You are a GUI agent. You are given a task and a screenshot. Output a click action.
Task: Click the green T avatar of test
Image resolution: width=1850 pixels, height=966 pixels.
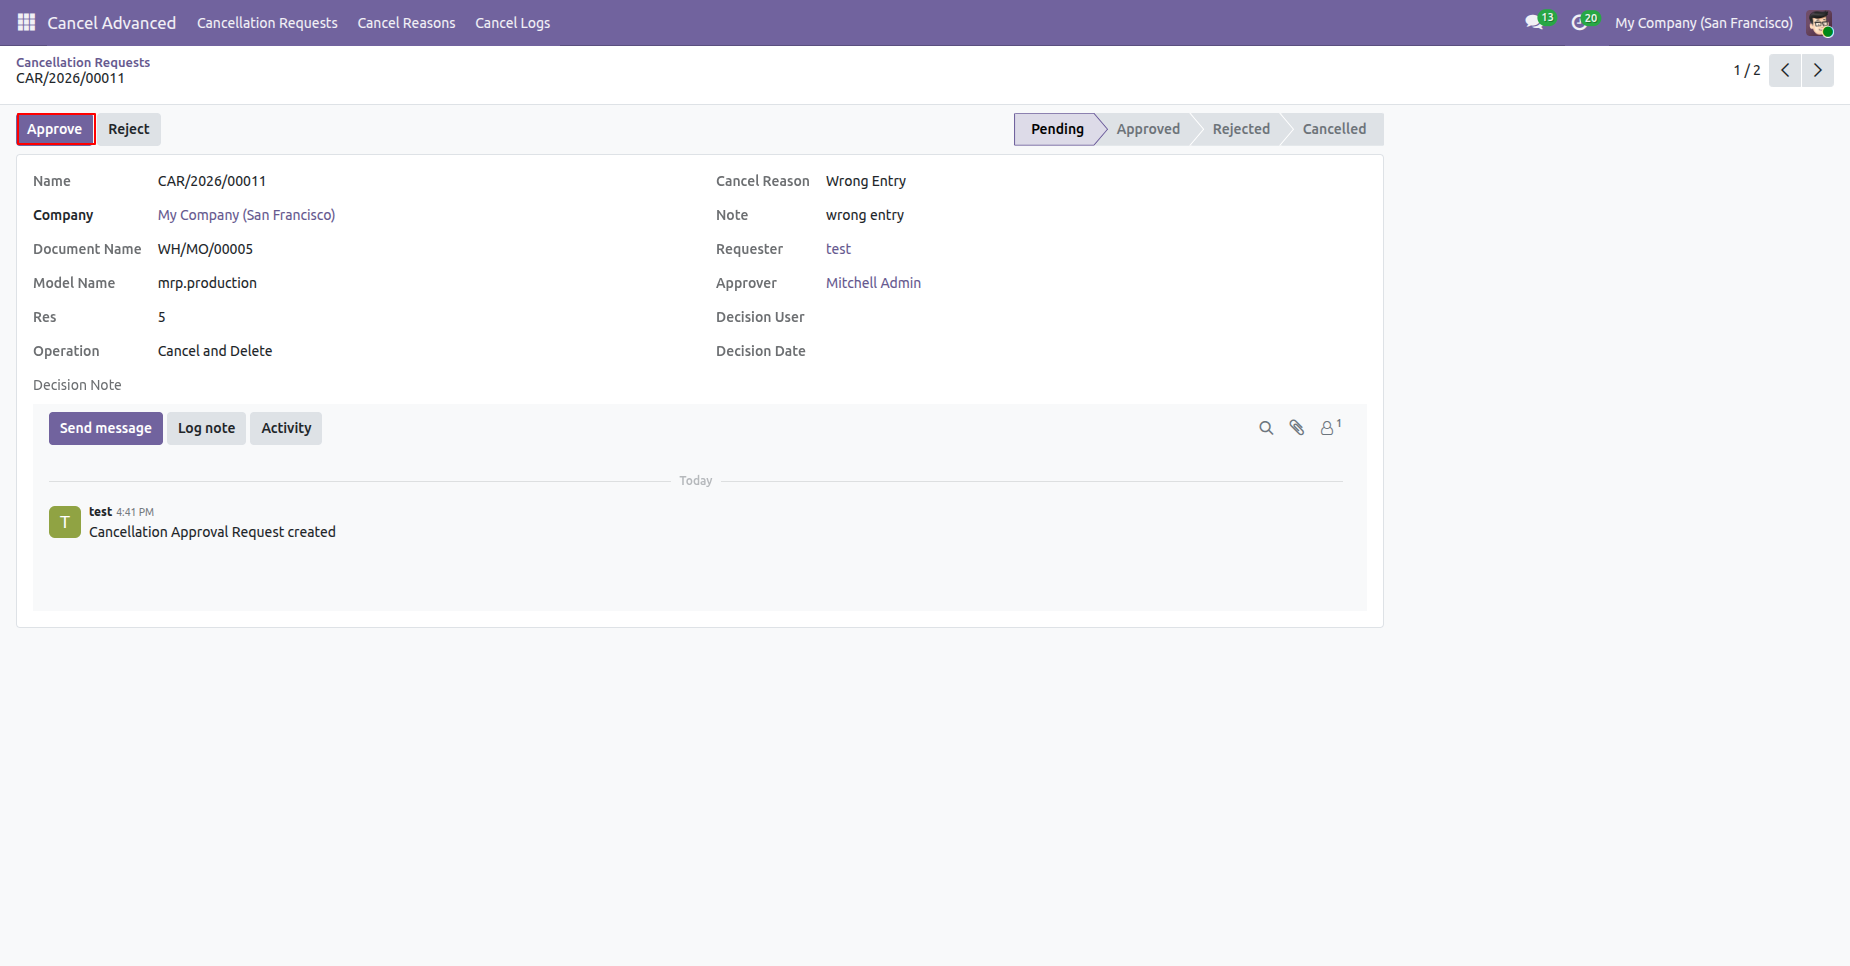point(65,522)
